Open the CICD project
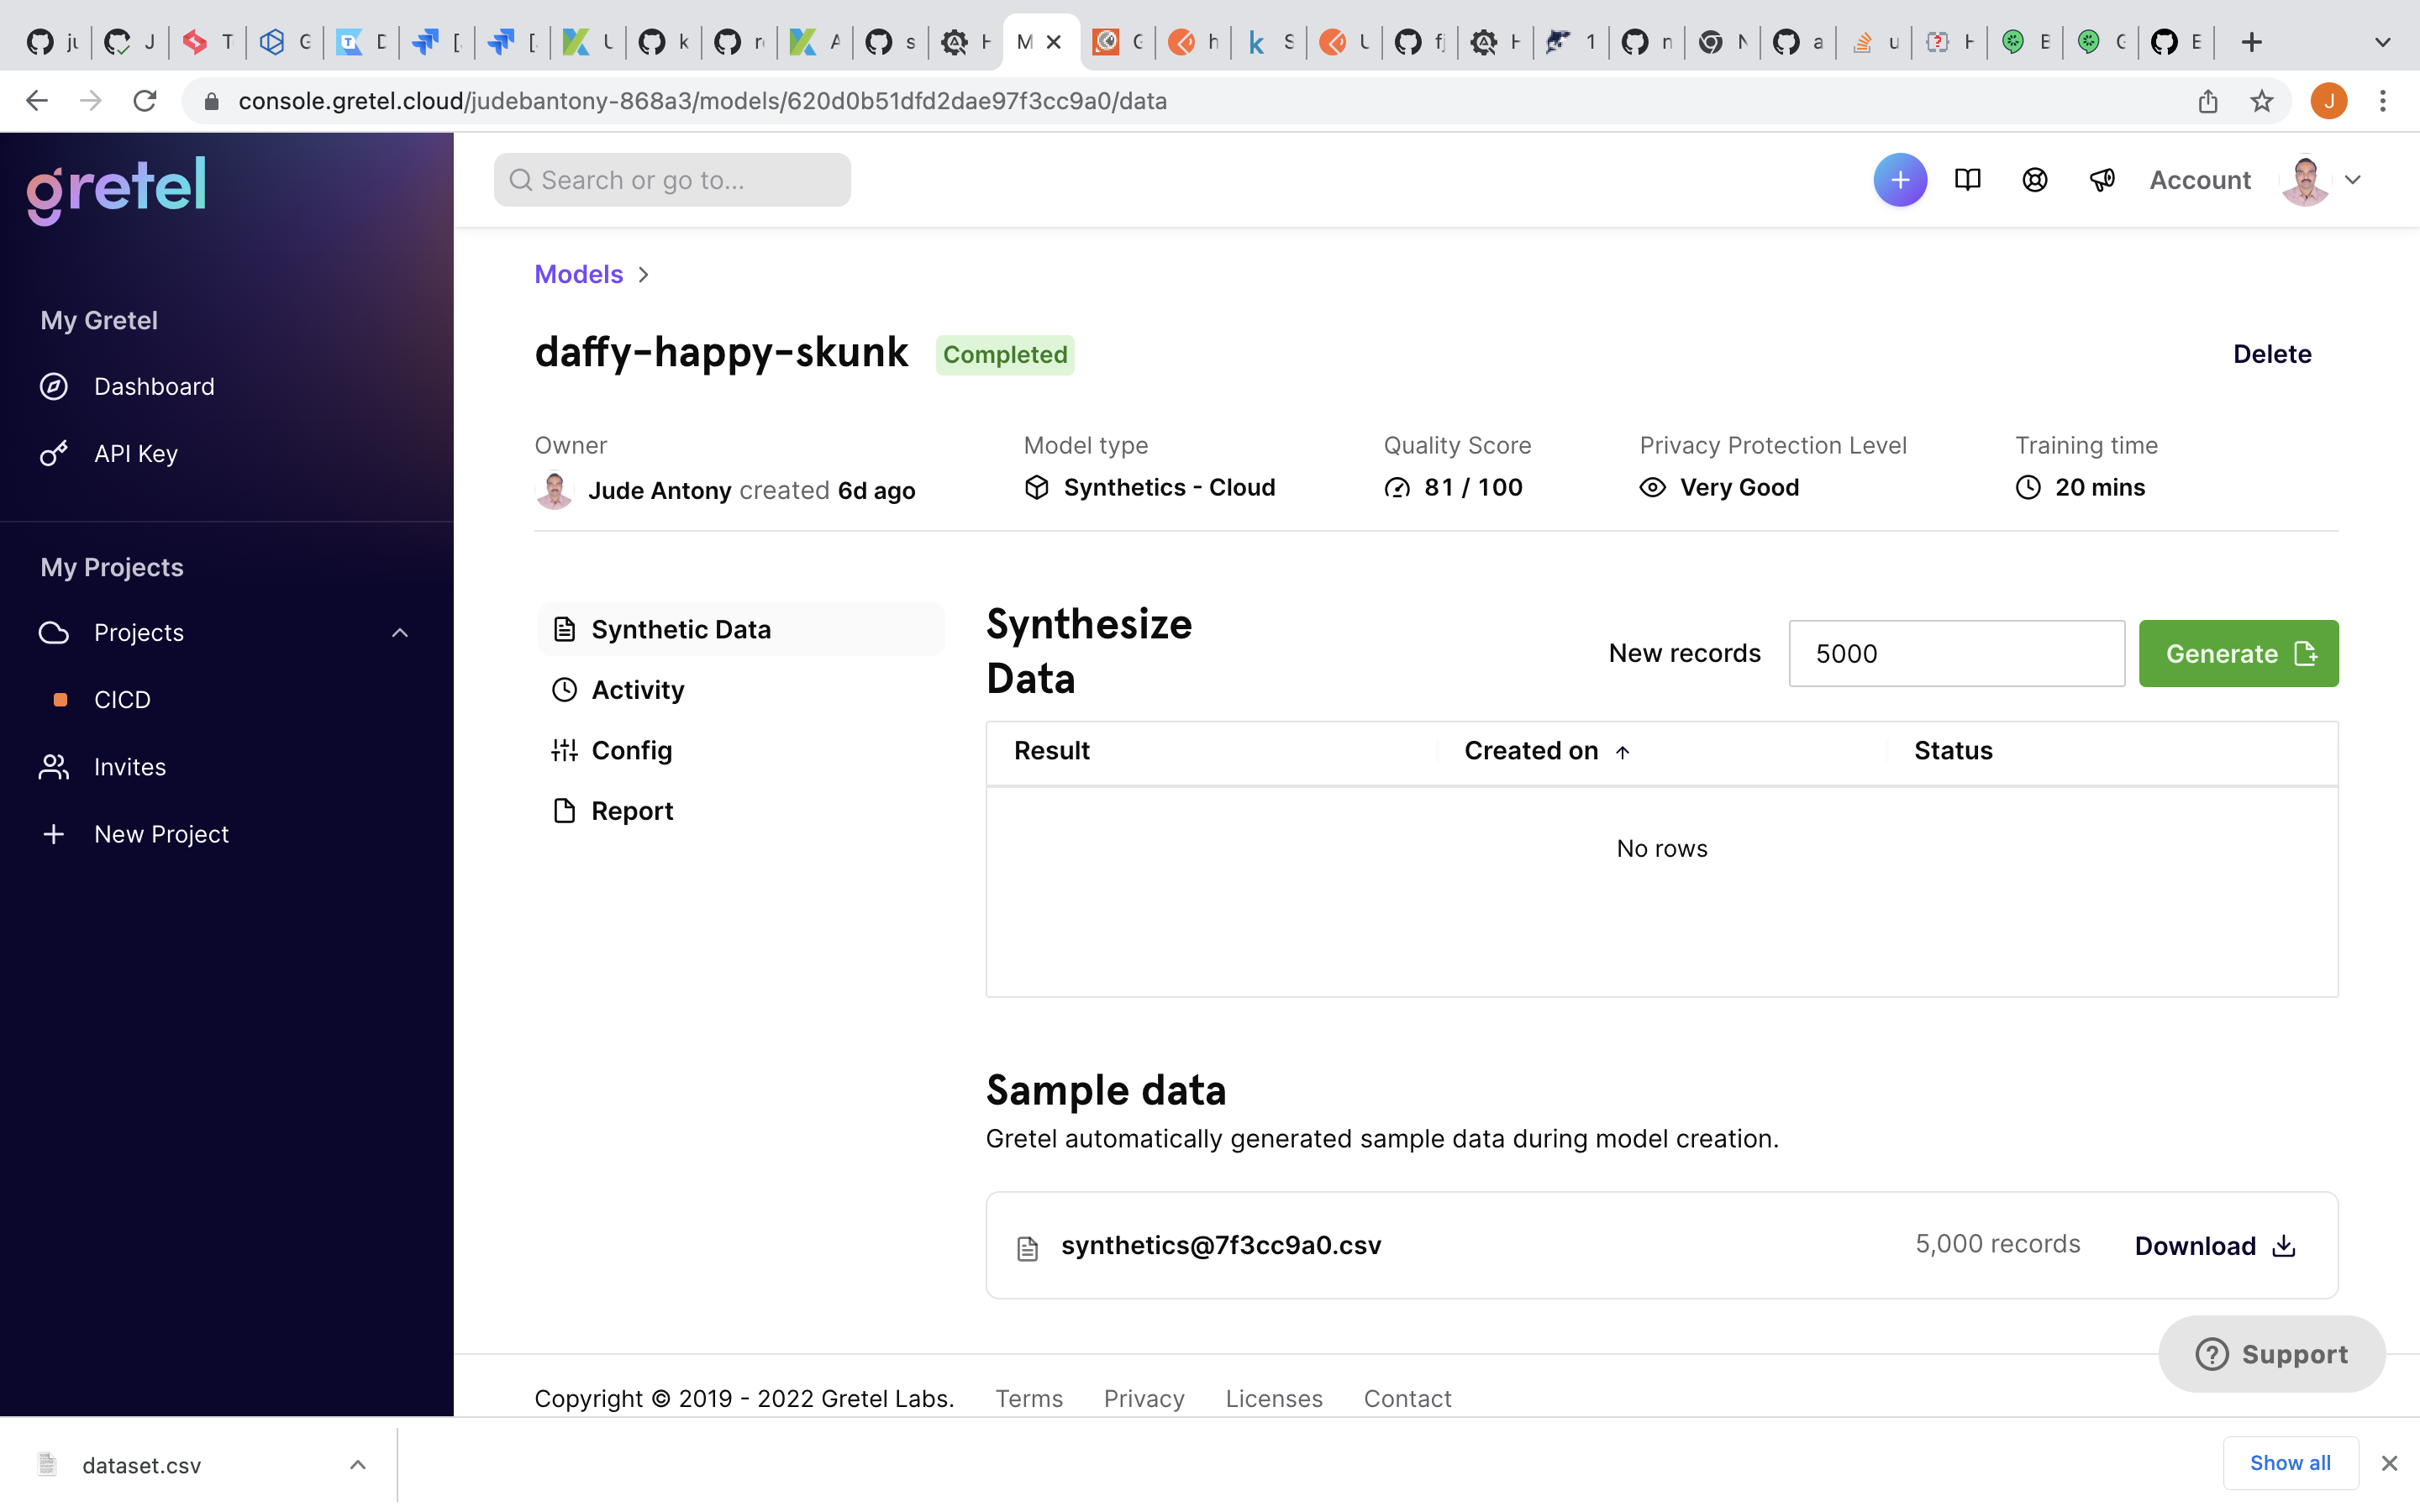The image size is (2420, 1512). [x=122, y=699]
